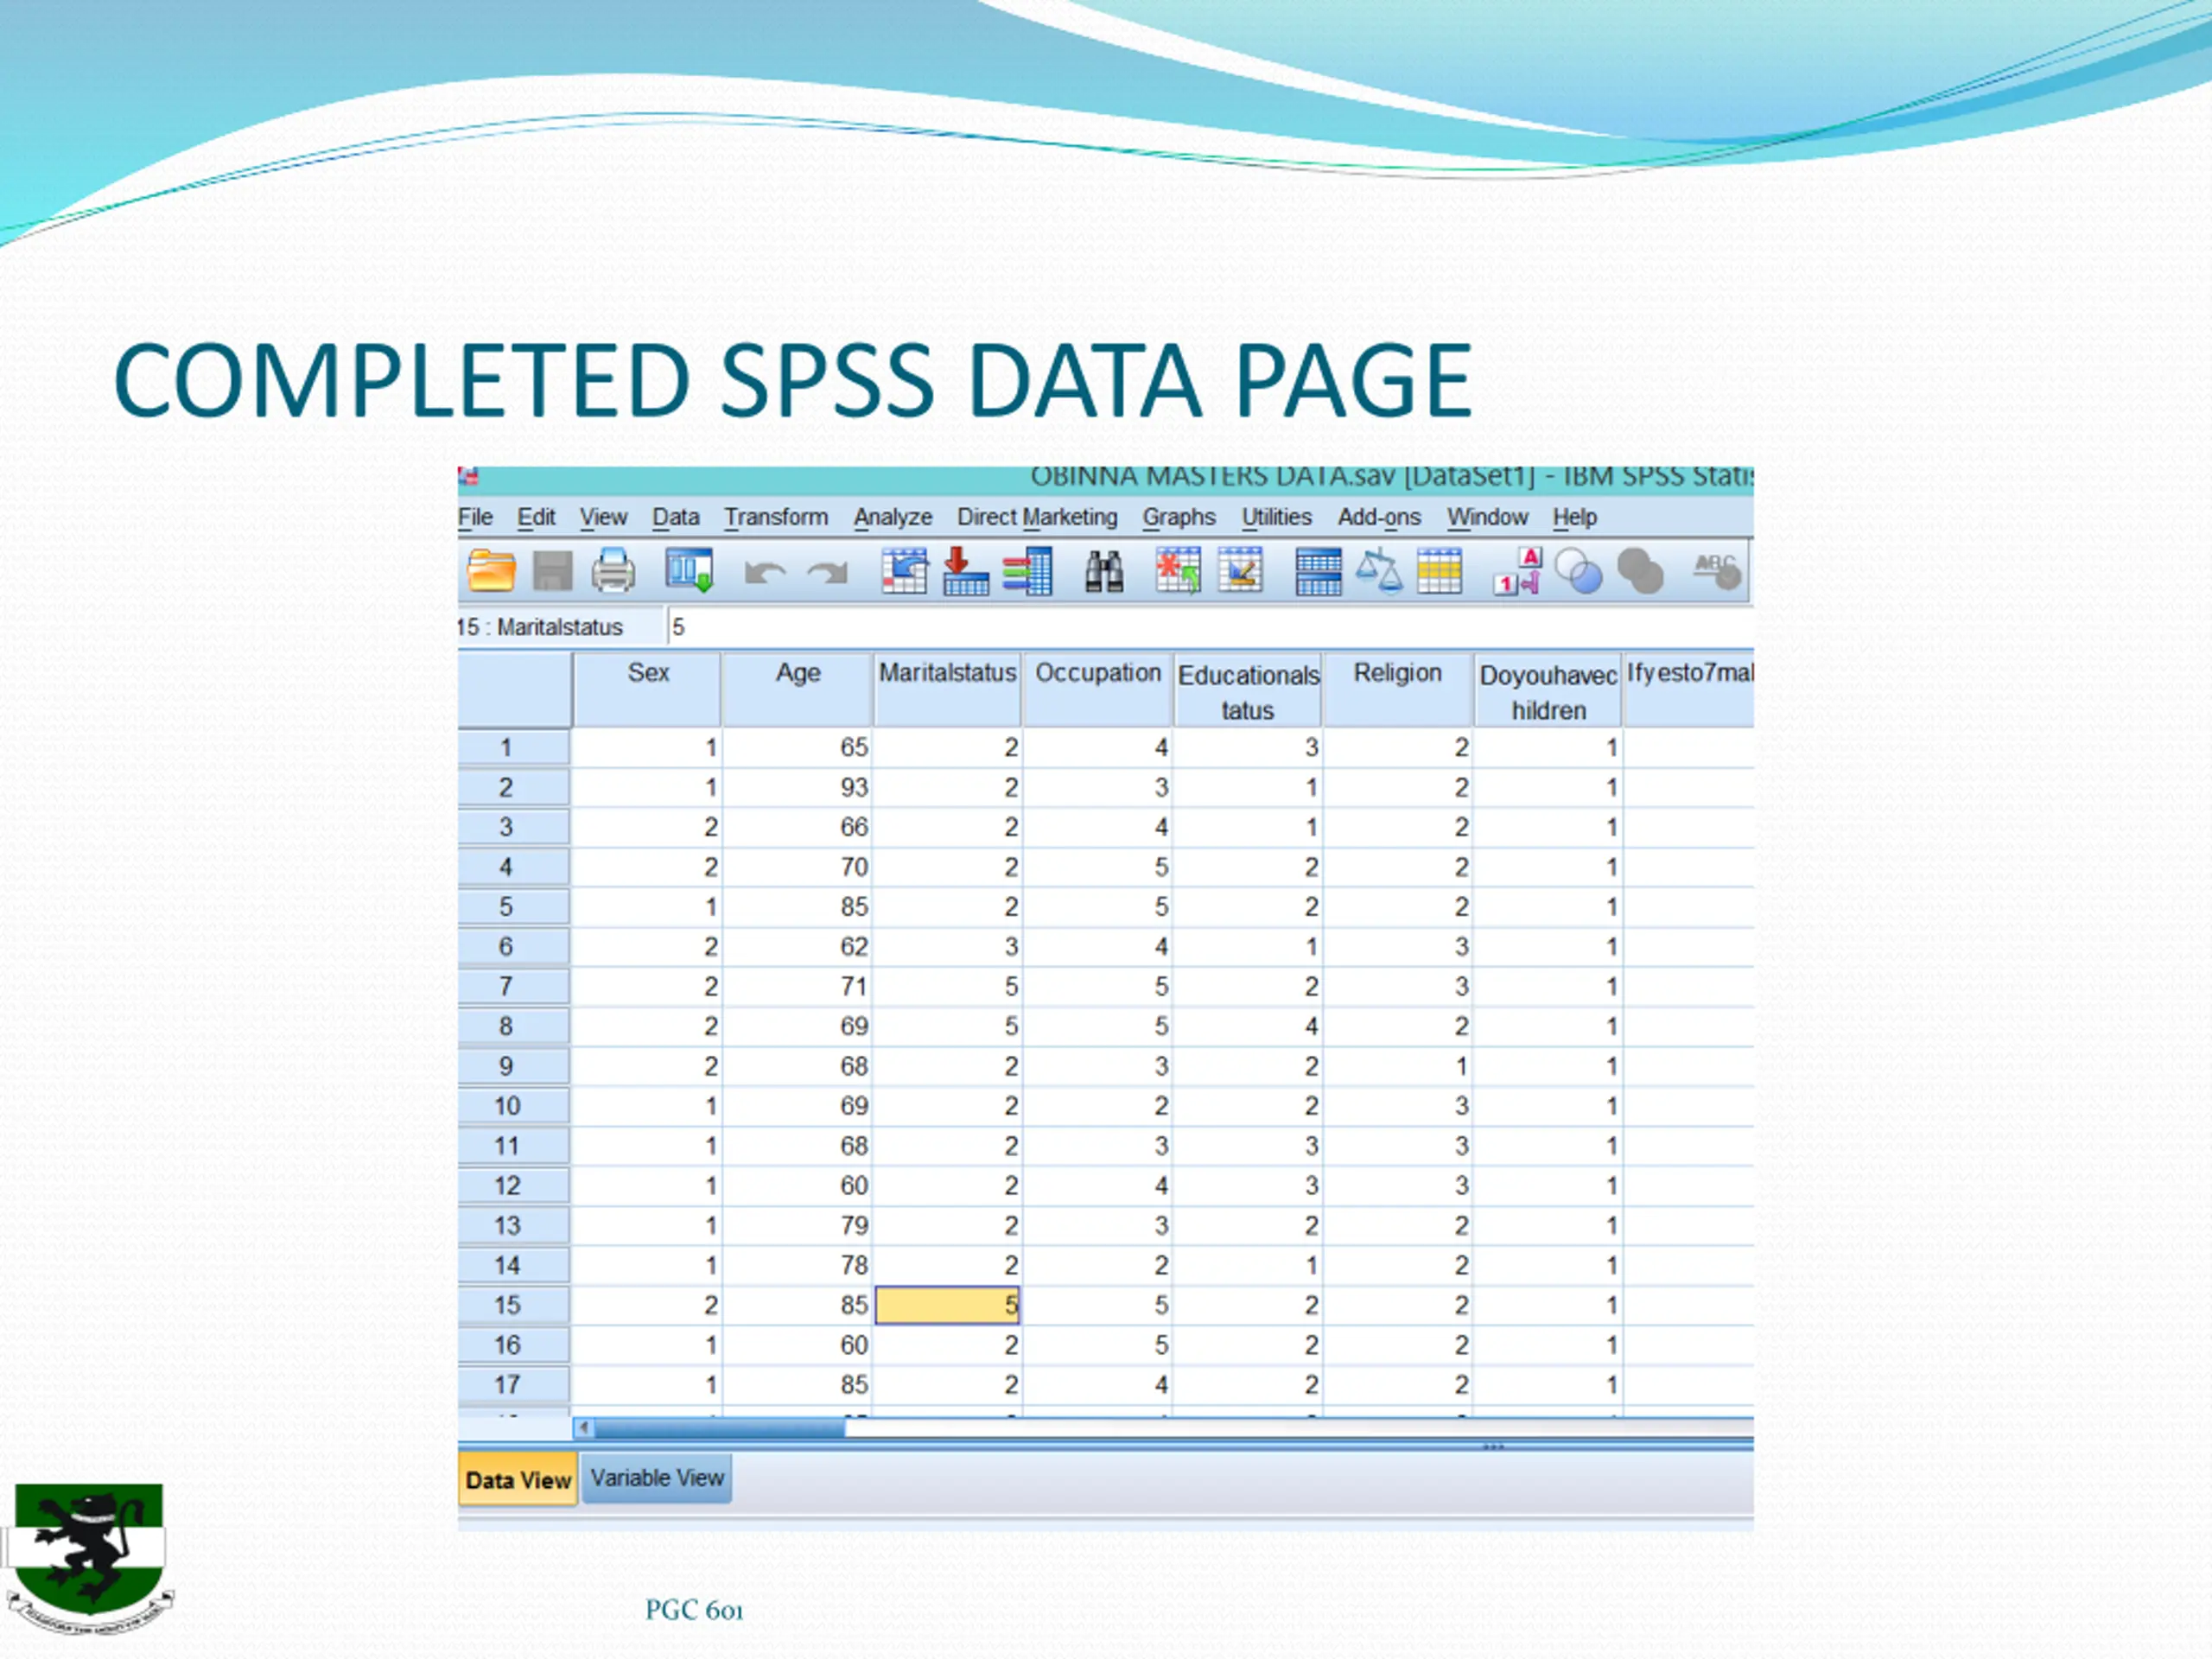Click the horizontal scrollbar left arrow
This screenshot has width=2212, height=1659.
[x=584, y=1428]
